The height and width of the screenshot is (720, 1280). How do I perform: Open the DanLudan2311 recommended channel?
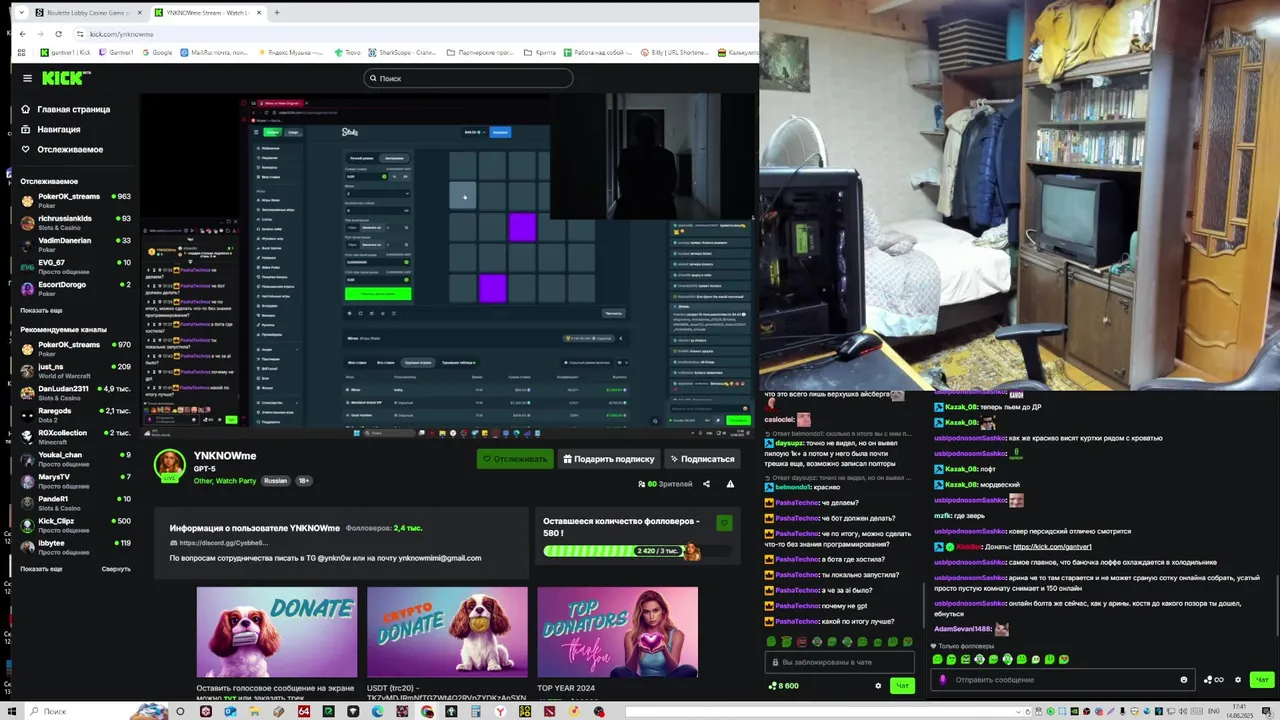[76, 392]
